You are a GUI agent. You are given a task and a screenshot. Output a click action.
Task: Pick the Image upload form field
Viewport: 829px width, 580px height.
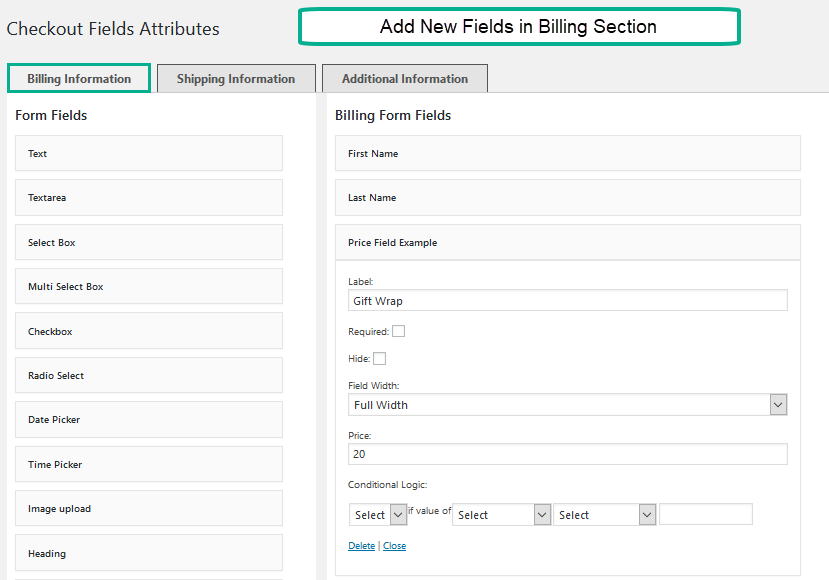point(149,509)
